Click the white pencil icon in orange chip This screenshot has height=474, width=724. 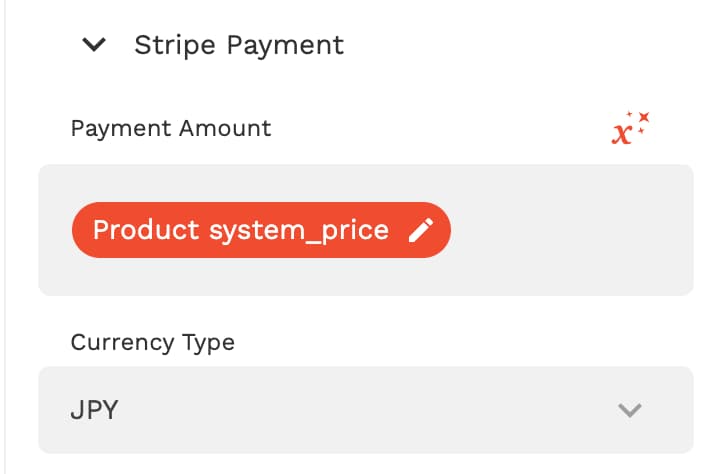coord(421,230)
